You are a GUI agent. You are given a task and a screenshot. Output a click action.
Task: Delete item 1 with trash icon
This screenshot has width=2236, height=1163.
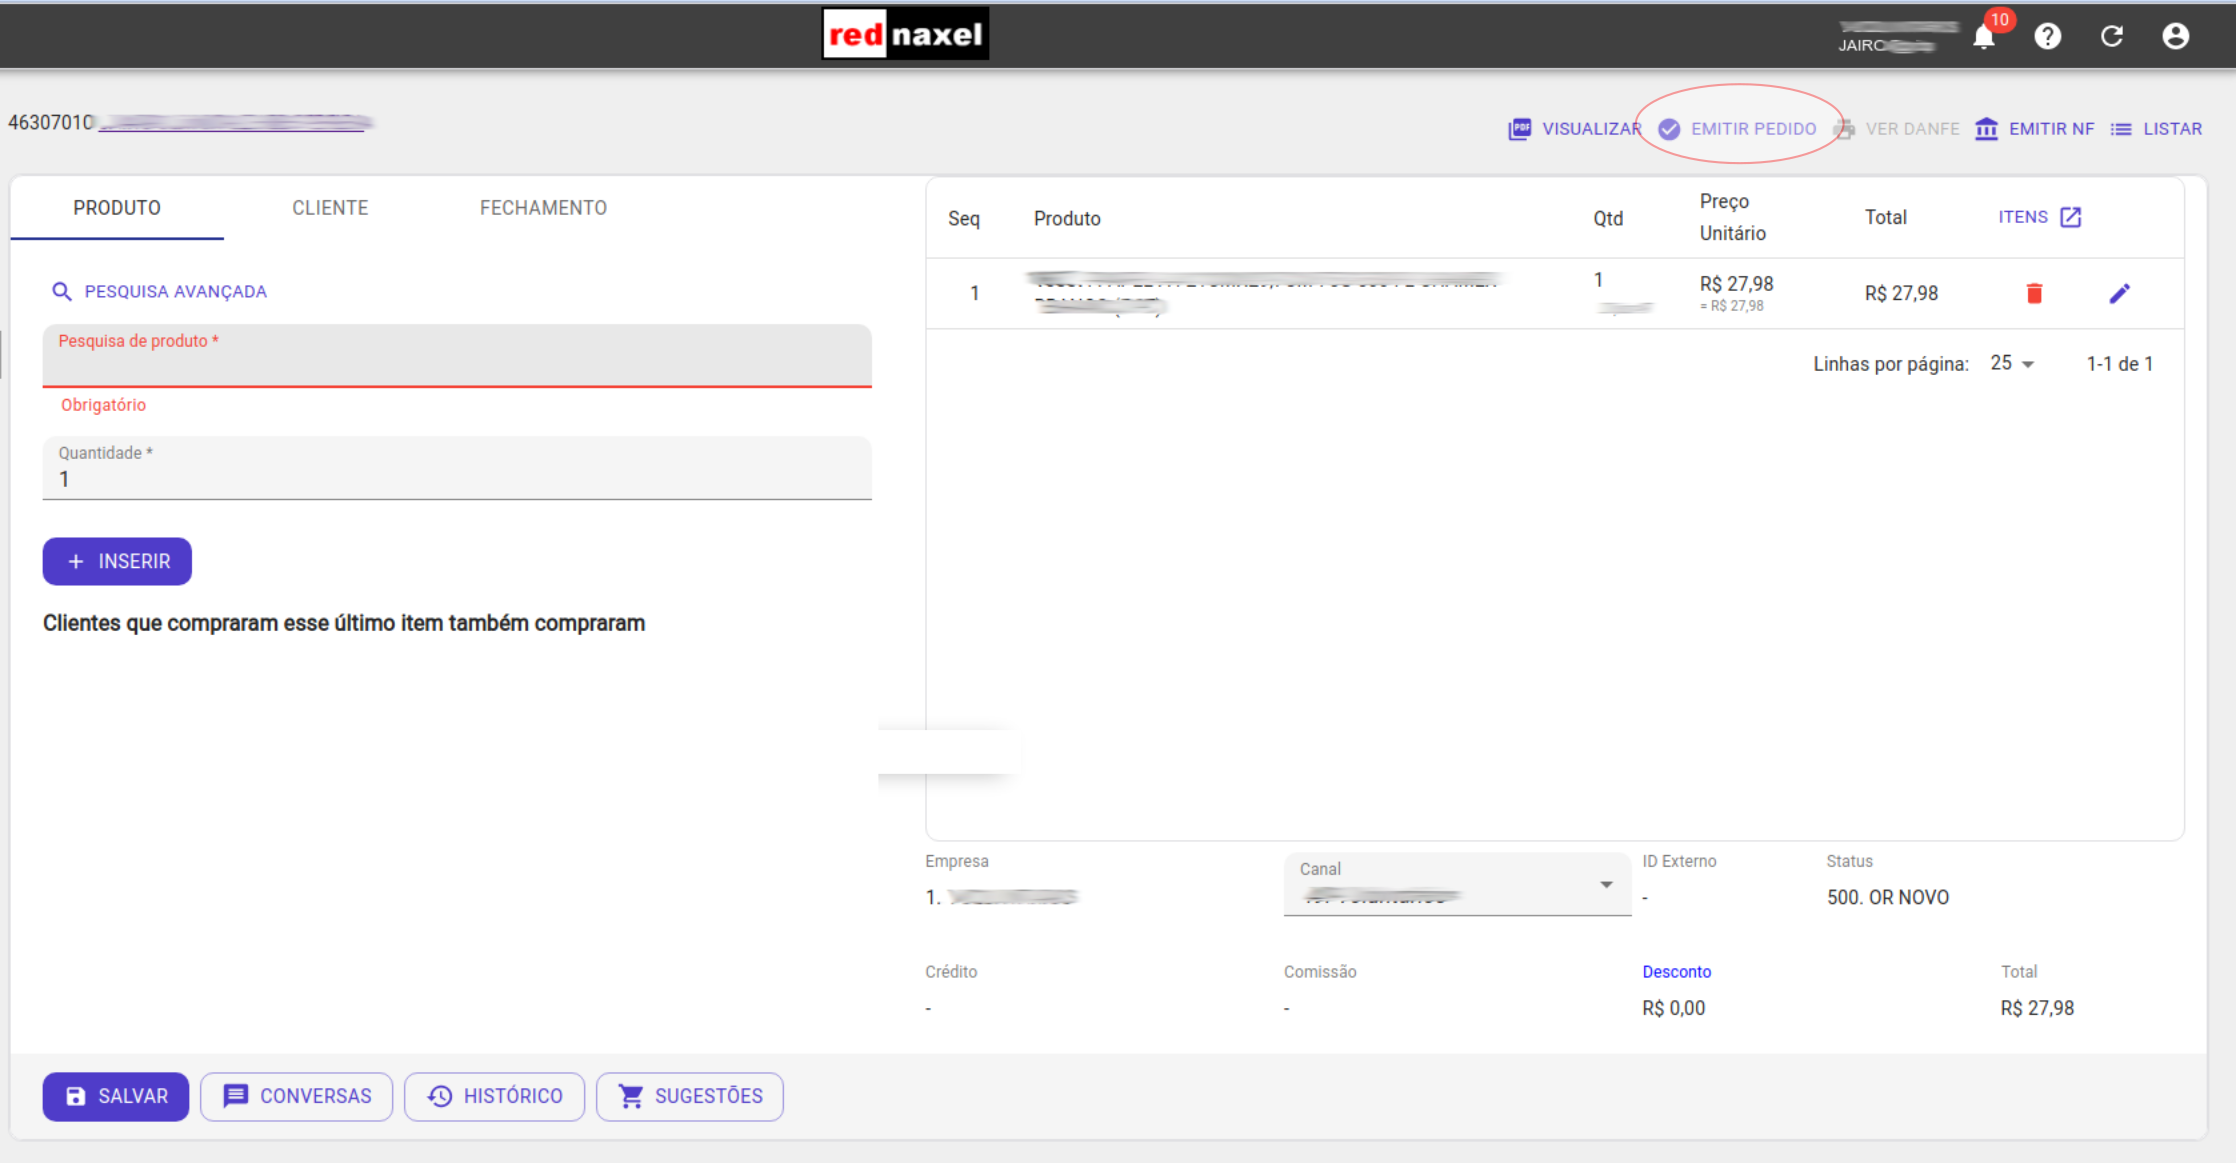(2034, 293)
